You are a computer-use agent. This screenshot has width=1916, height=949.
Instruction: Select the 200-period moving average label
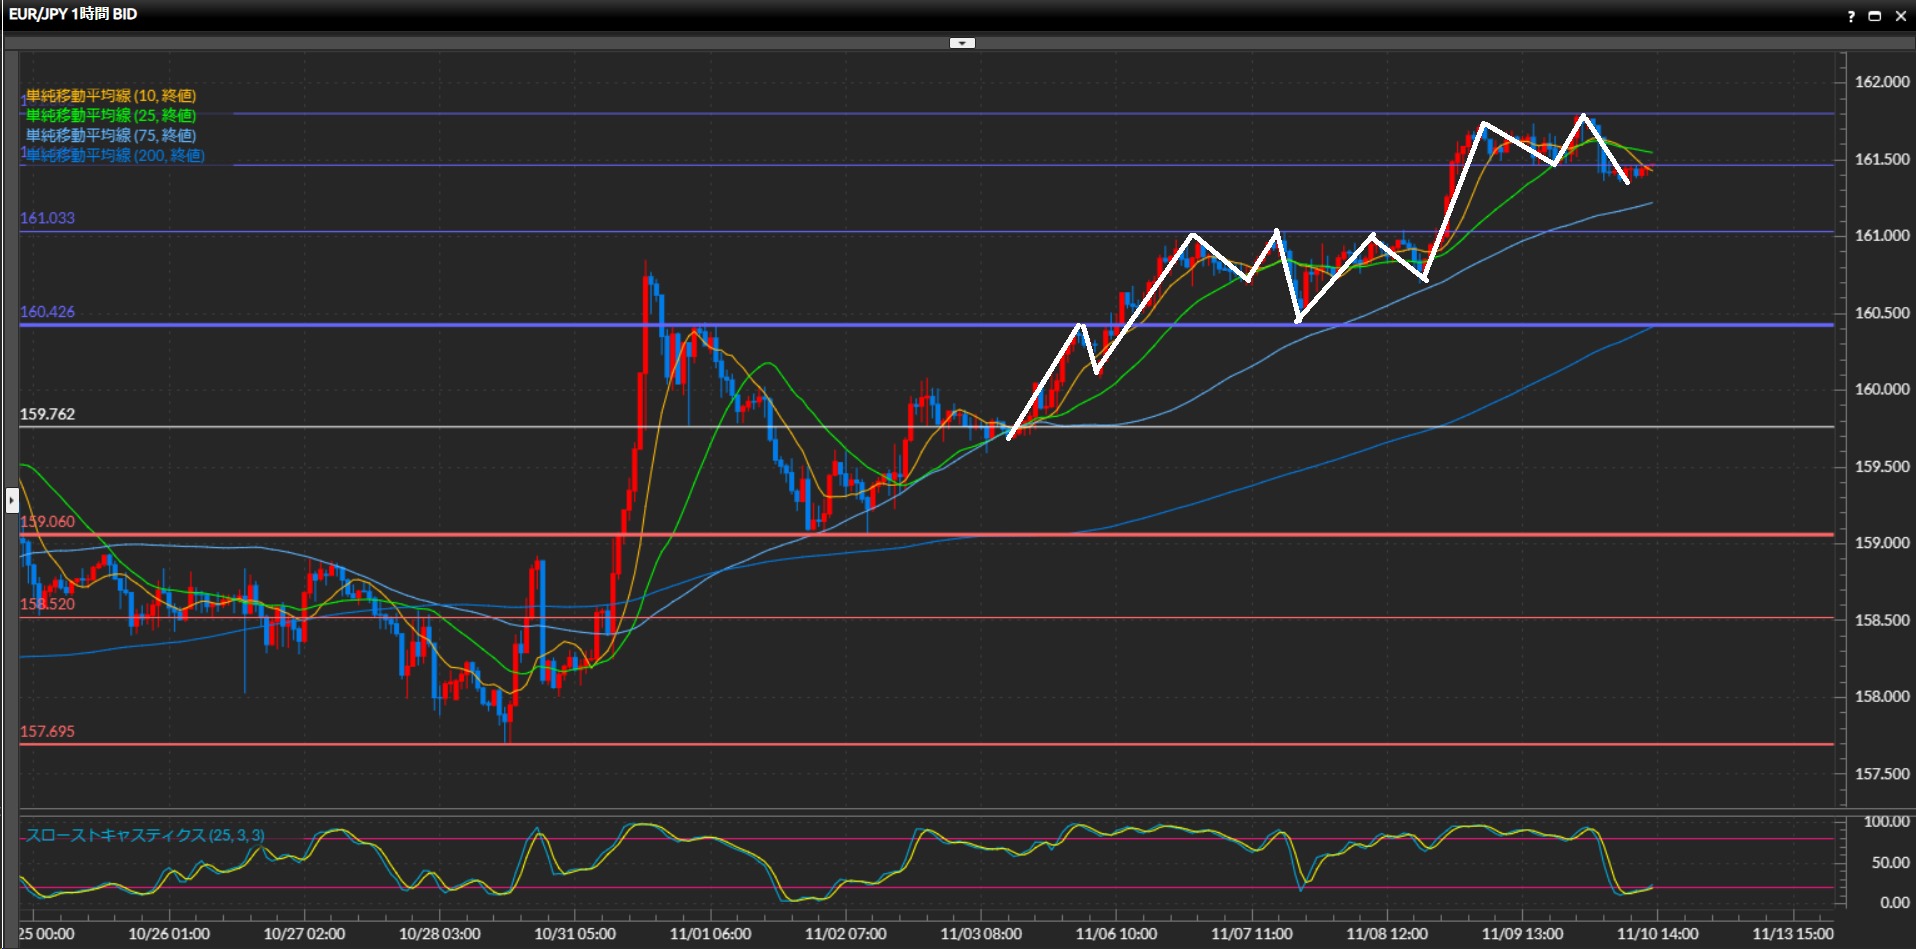tap(115, 156)
